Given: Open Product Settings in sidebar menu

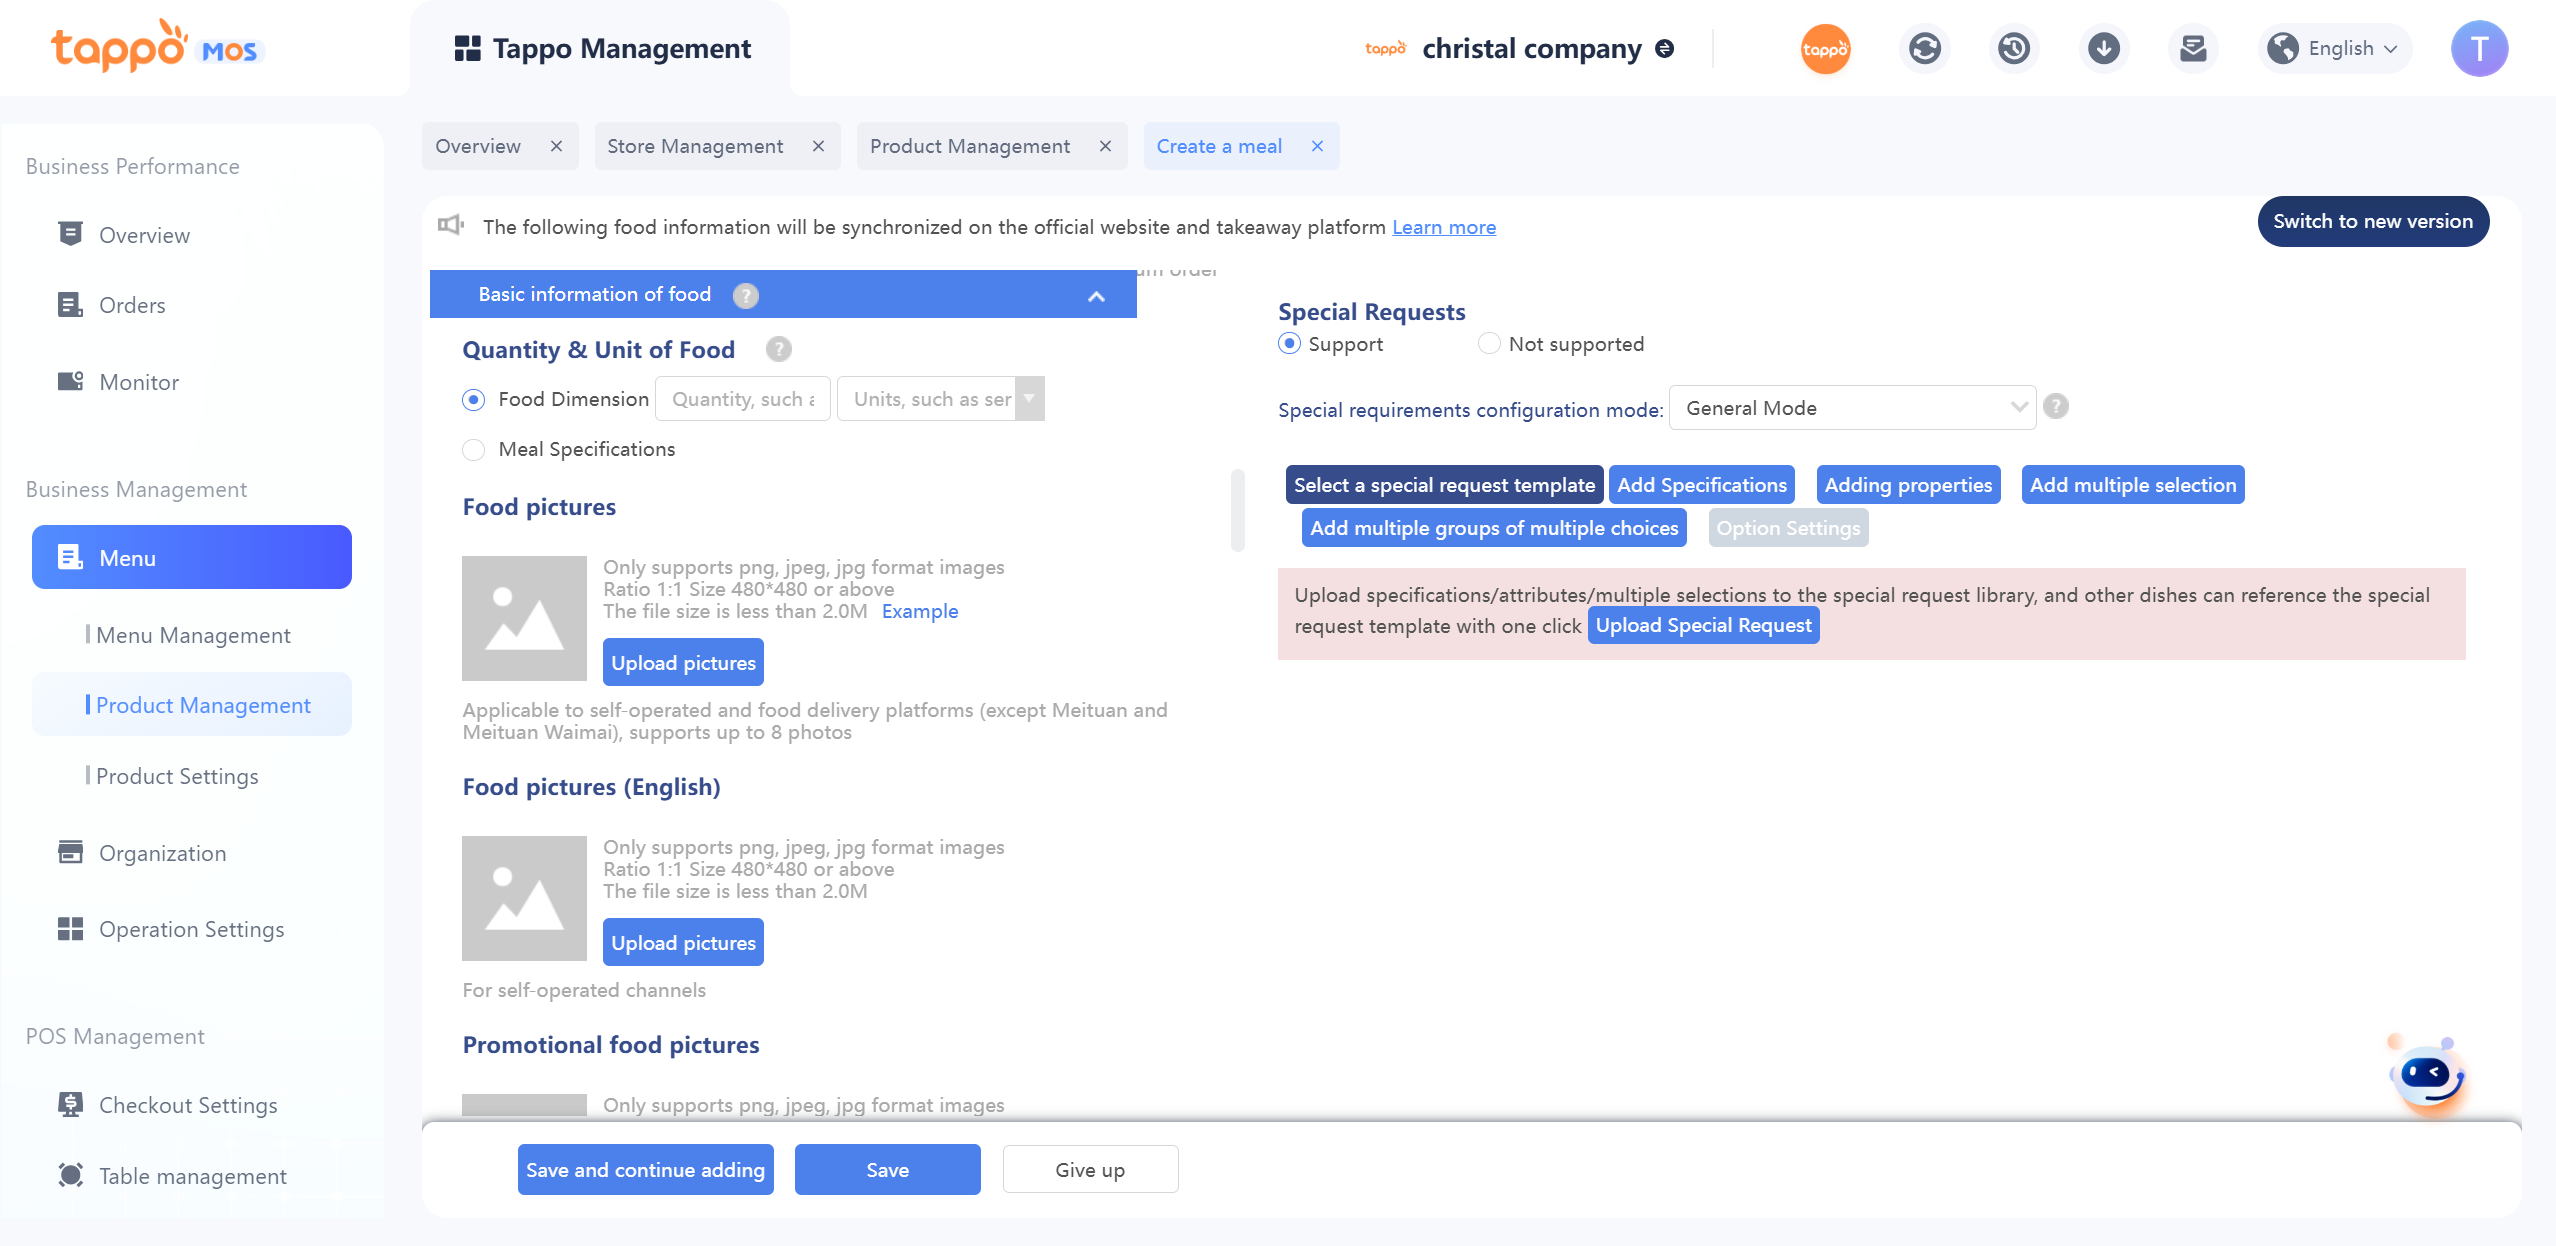Looking at the screenshot, I should 177,776.
